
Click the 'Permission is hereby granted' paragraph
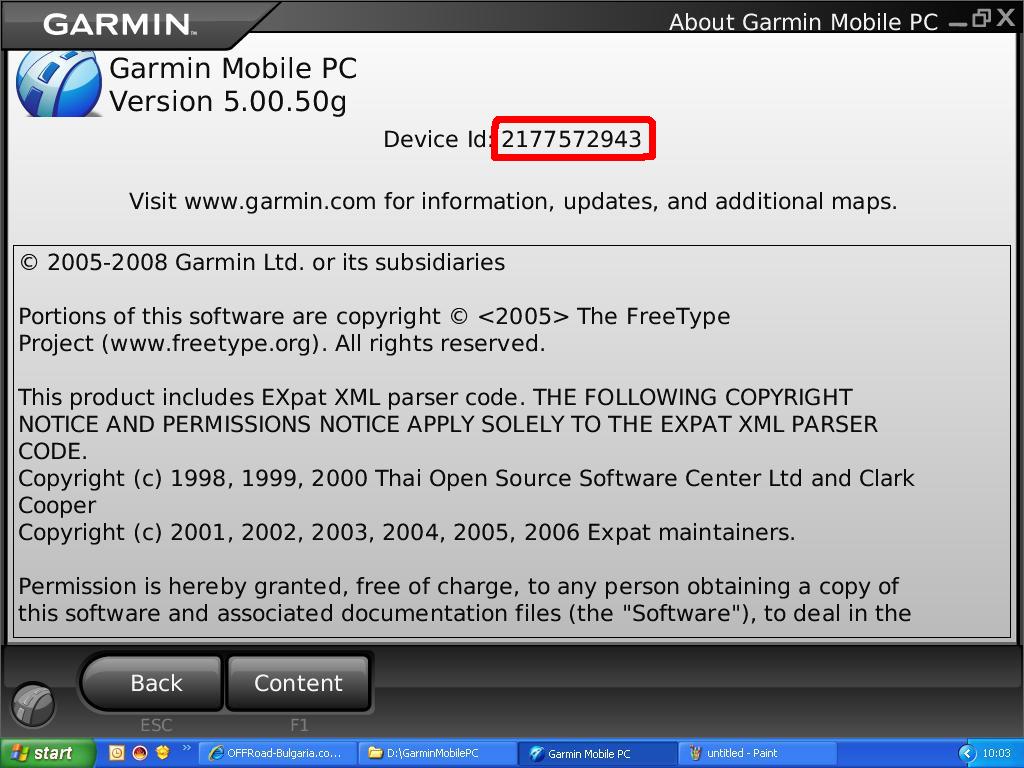tap(464, 600)
